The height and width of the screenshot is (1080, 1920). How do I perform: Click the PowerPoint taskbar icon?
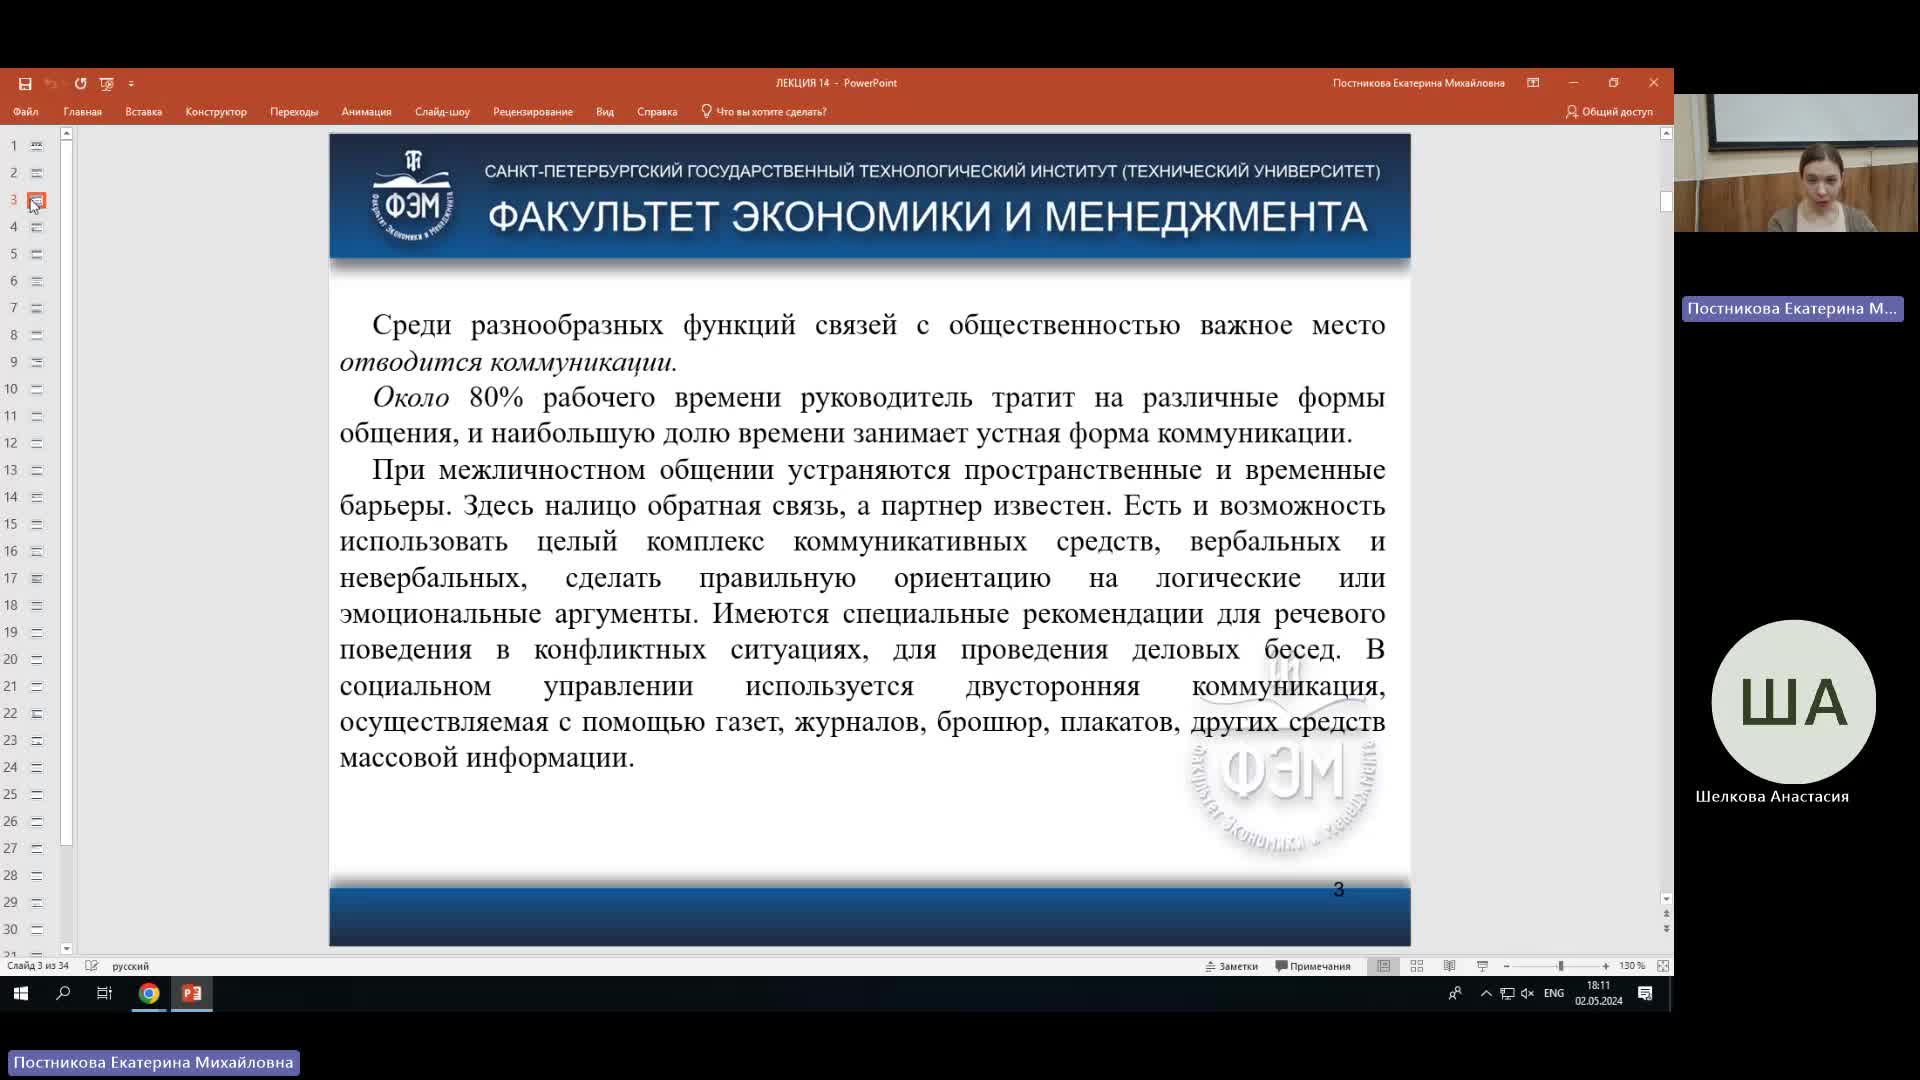(192, 993)
